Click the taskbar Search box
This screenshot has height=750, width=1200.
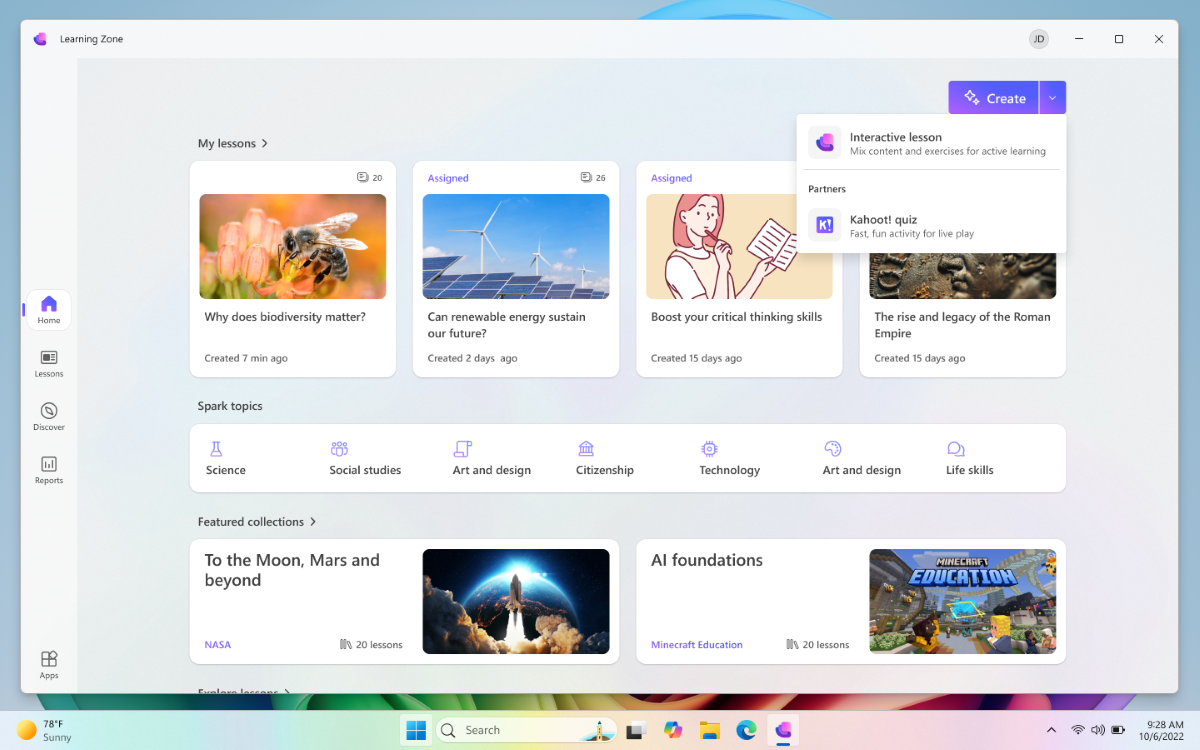click(x=524, y=730)
